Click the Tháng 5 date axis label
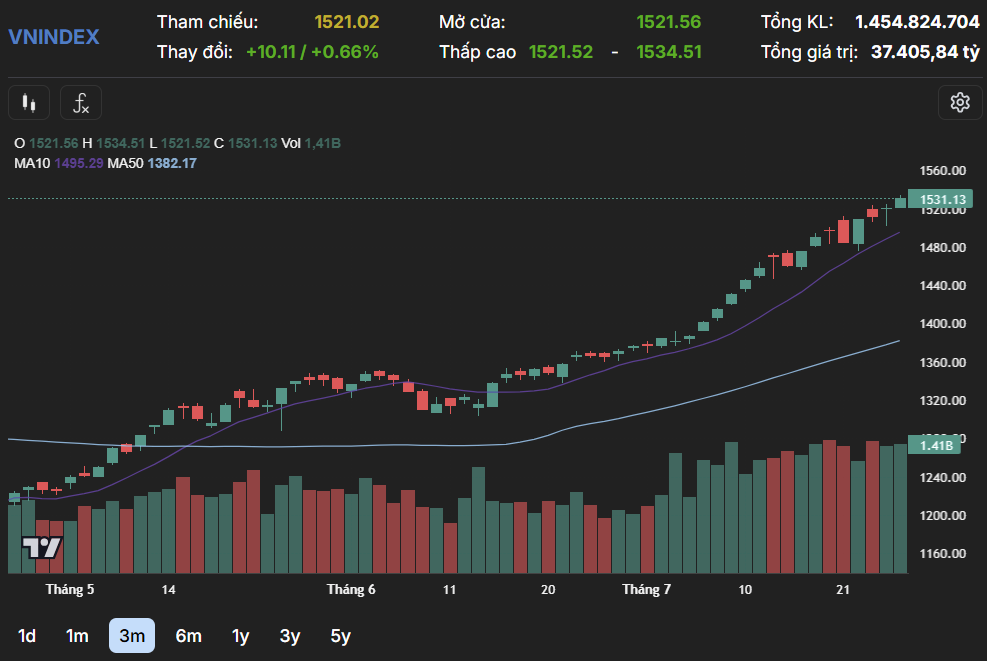This screenshot has height=661, width=987. point(70,590)
